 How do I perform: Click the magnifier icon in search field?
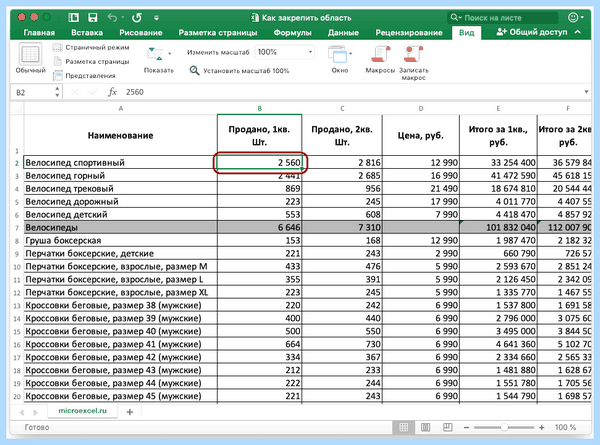(454, 18)
